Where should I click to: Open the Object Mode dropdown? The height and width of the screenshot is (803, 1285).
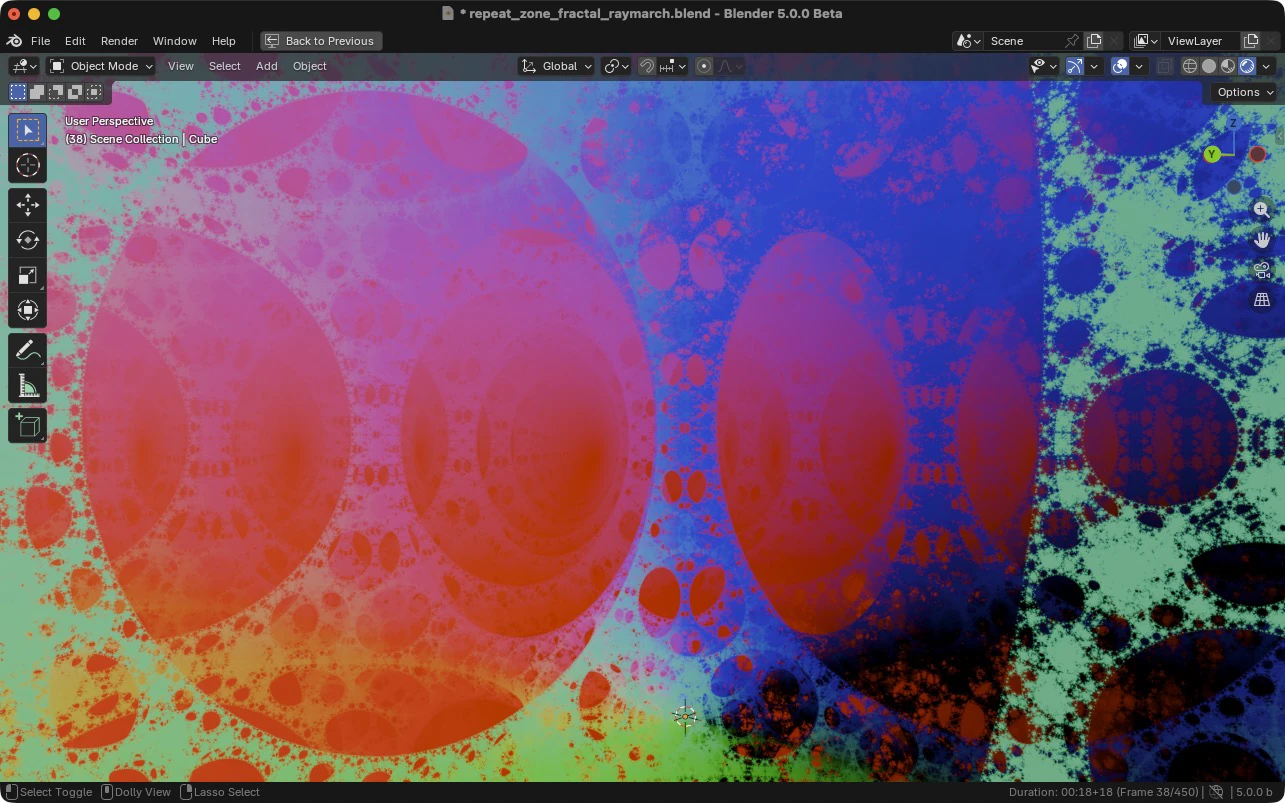click(x=101, y=66)
